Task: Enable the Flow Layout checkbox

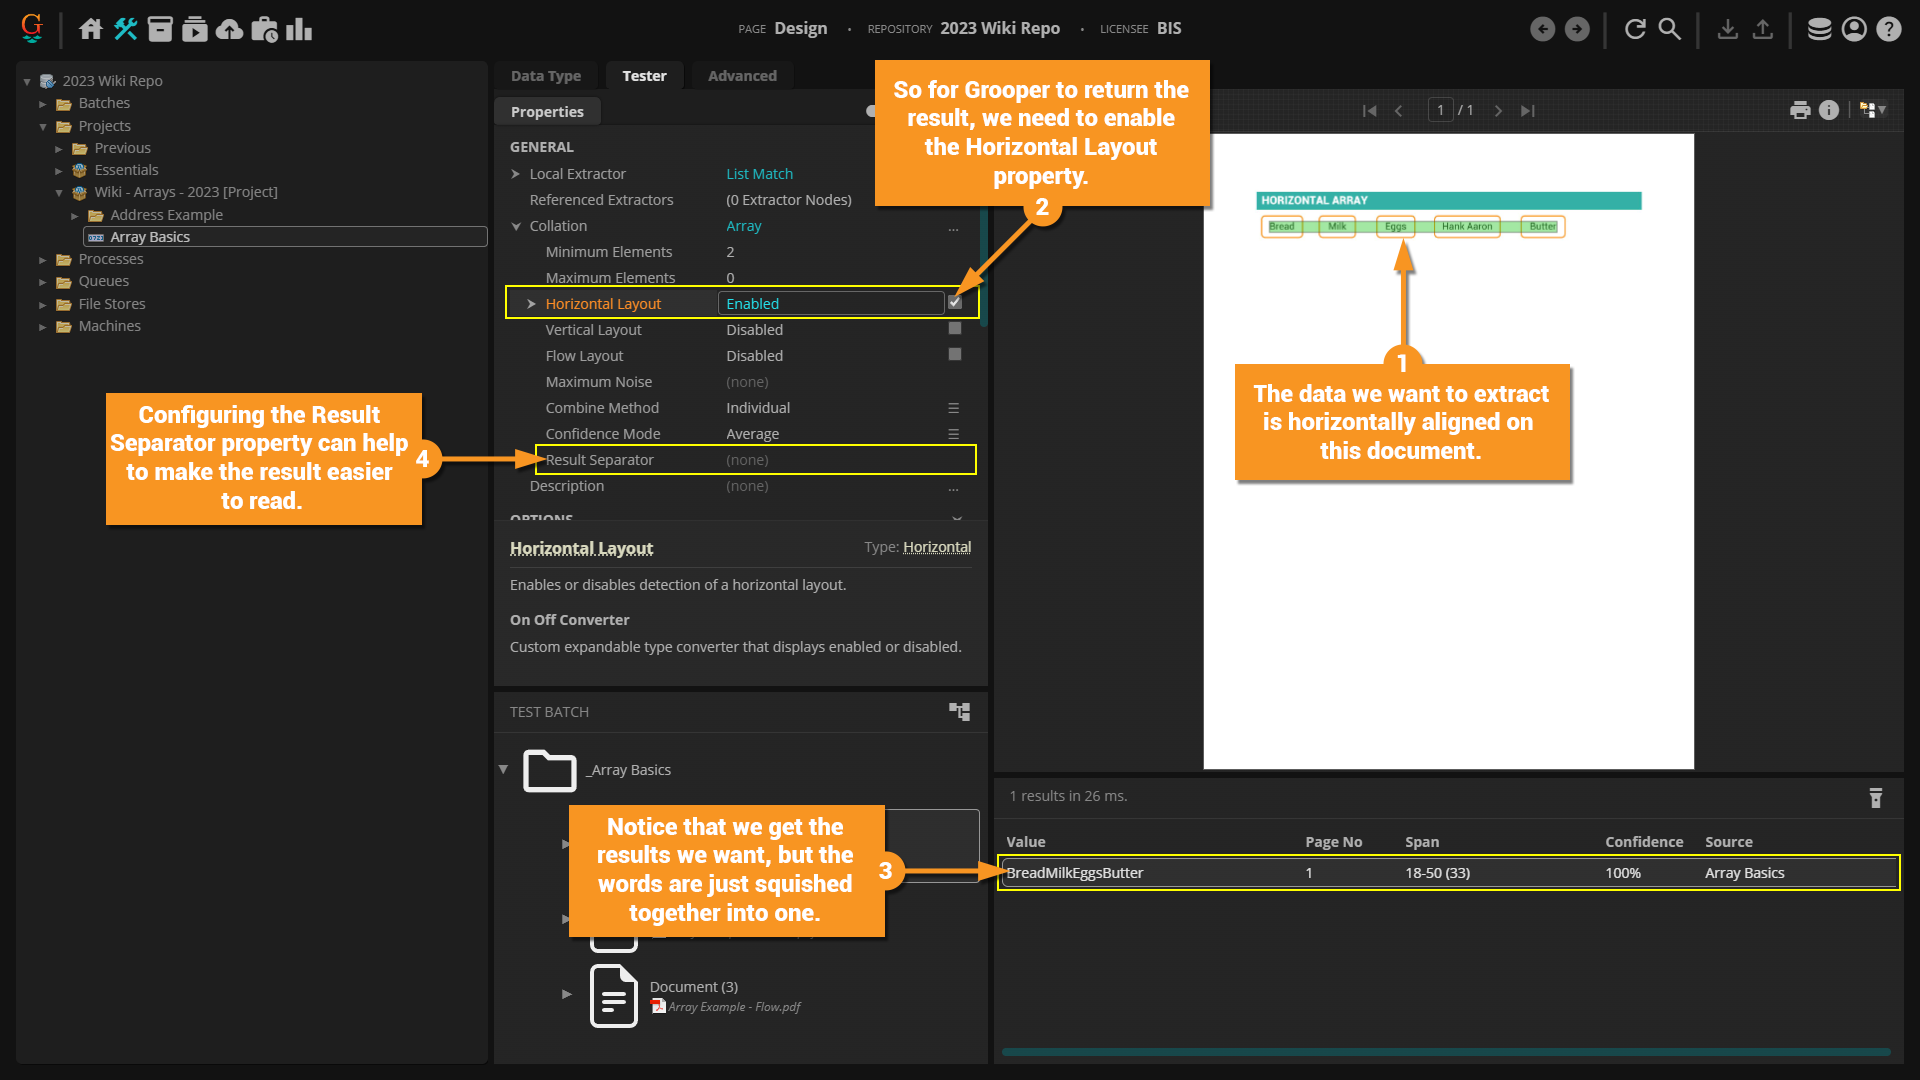Action: (955, 355)
